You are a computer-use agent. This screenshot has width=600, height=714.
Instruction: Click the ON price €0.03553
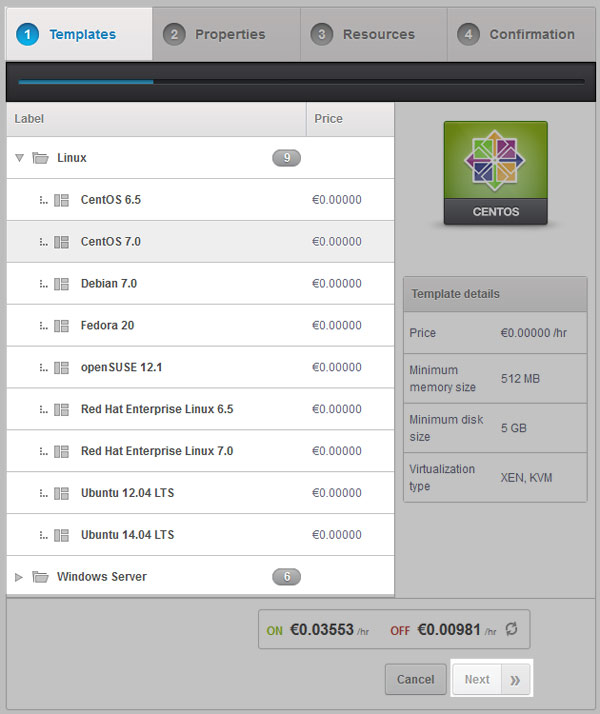click(x=322, y=630)
